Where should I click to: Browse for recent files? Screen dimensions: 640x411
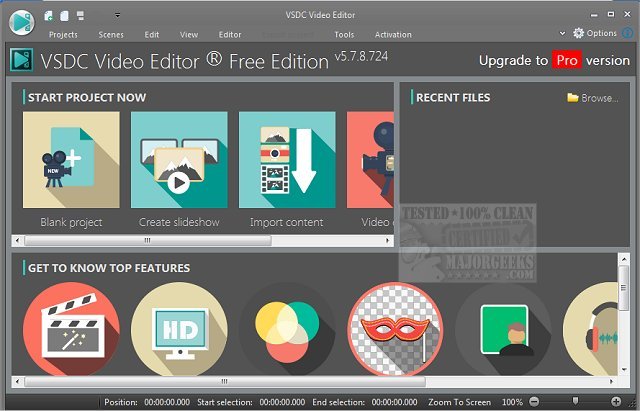pos(593,98)
